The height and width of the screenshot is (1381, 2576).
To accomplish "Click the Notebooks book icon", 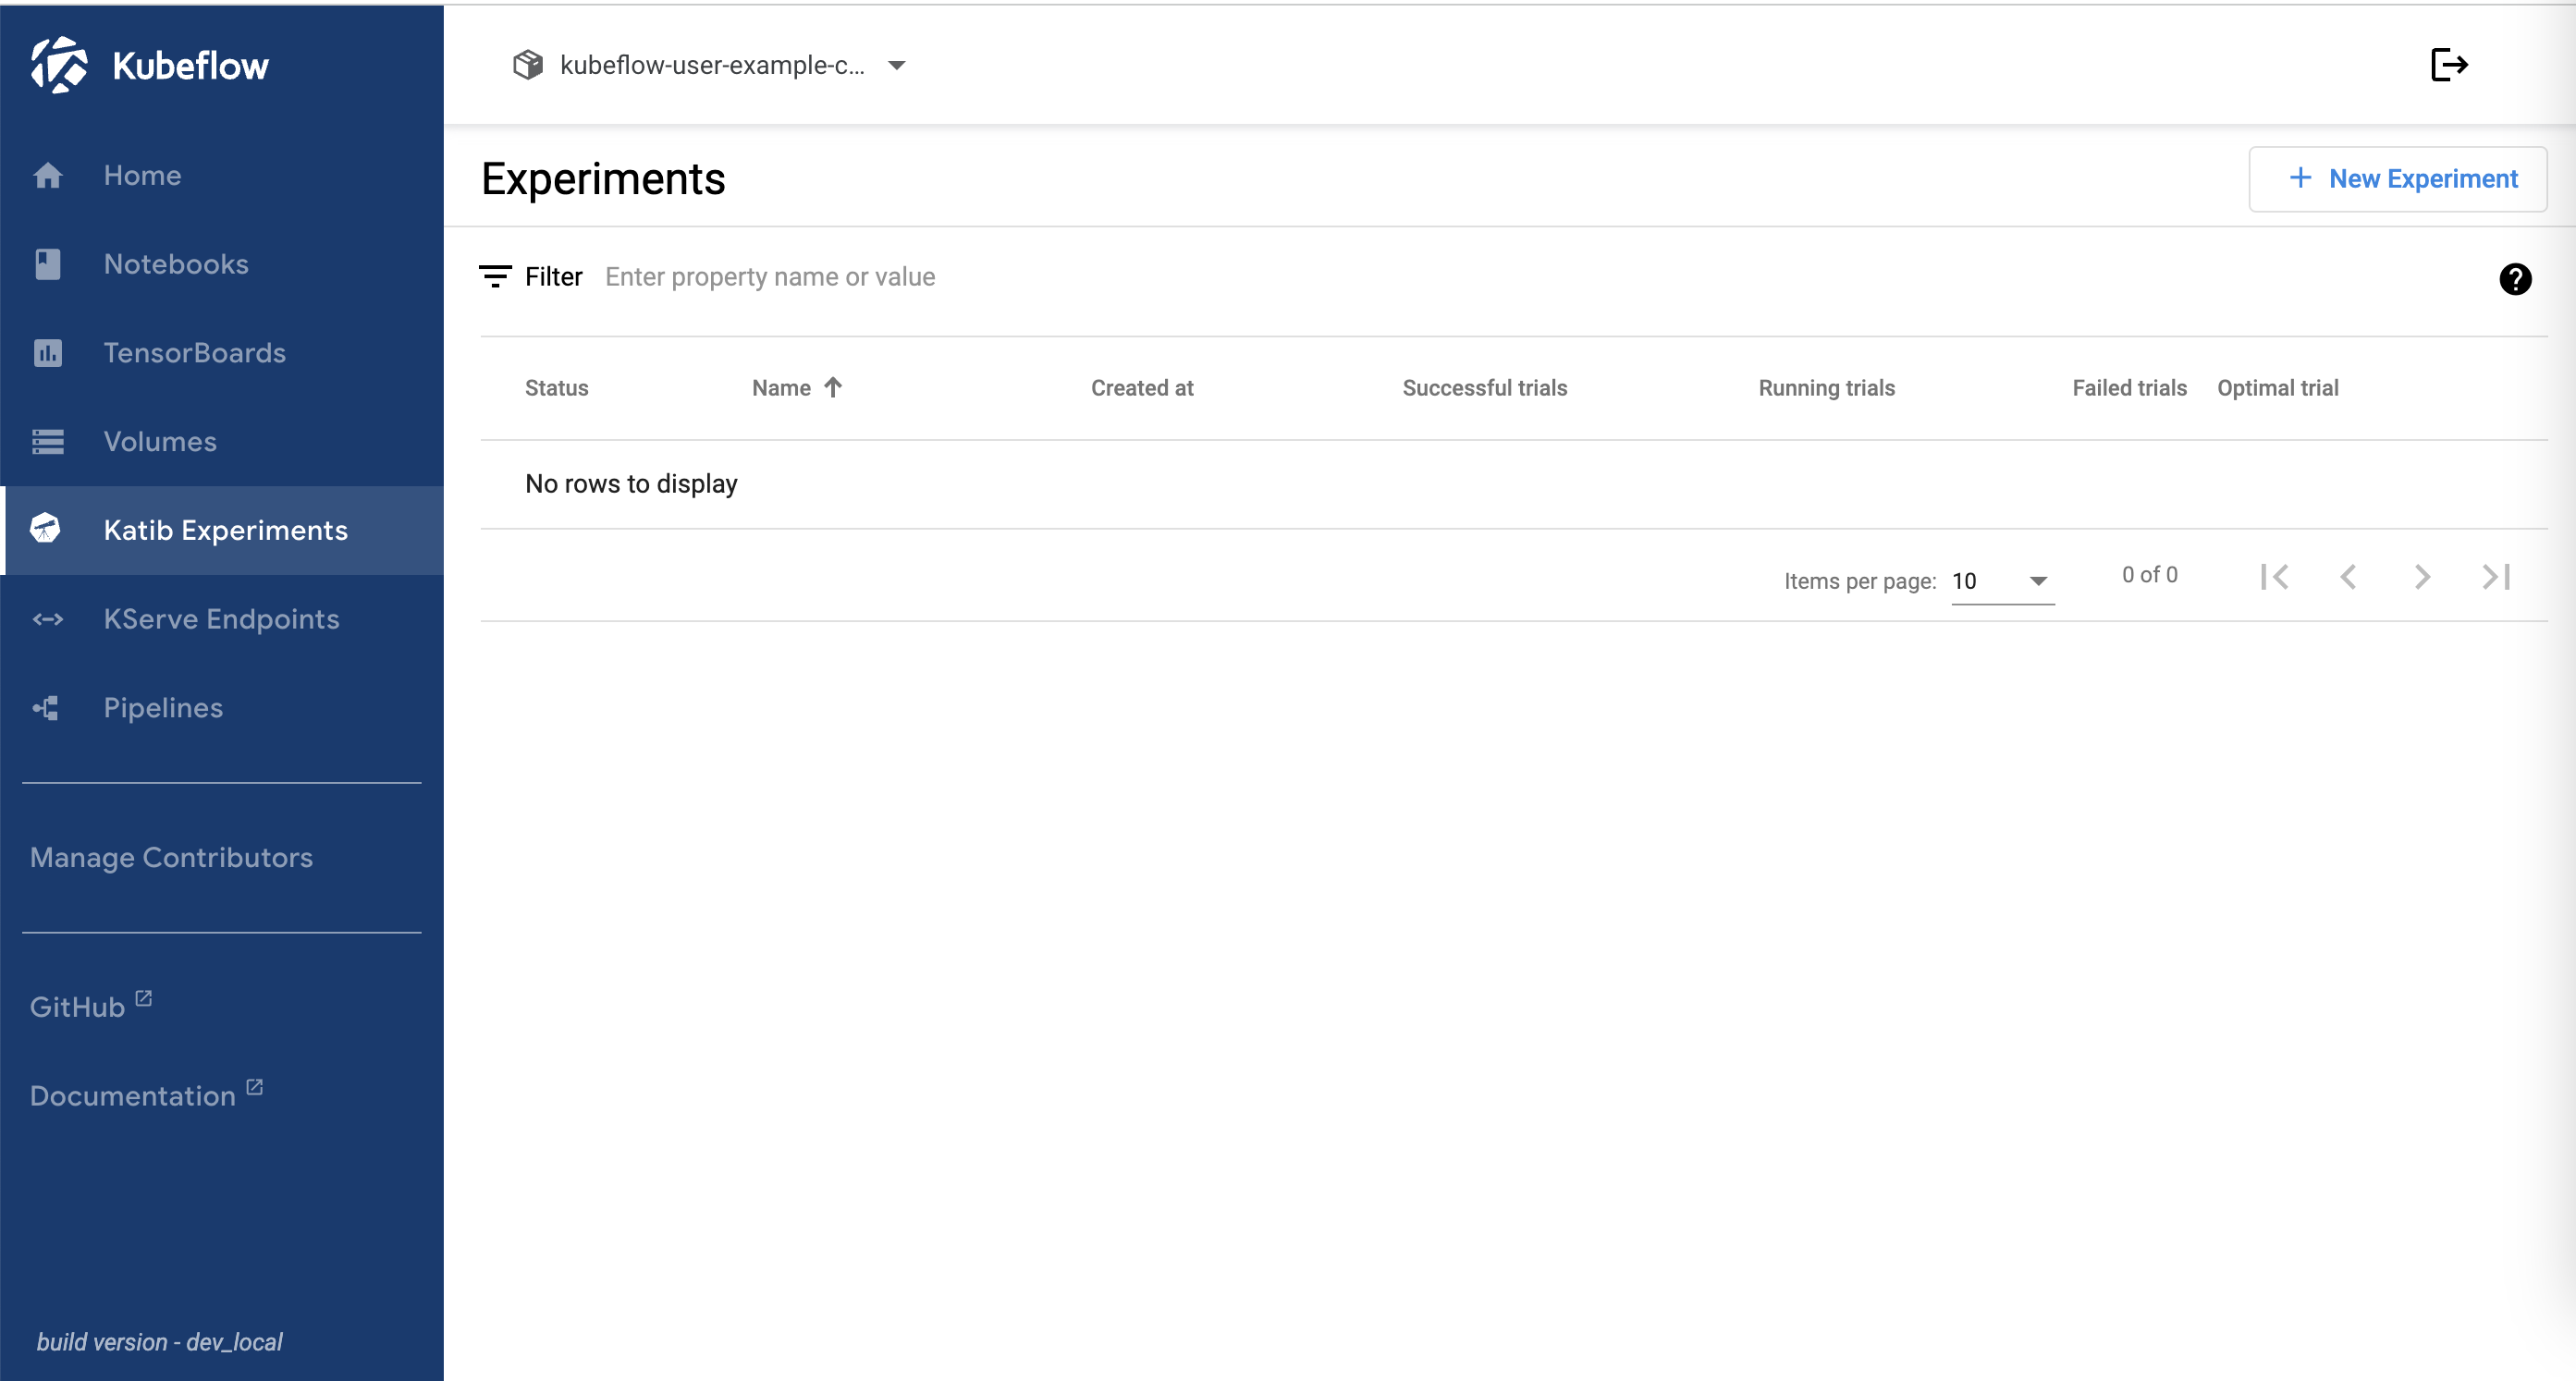I will (47, 264).
